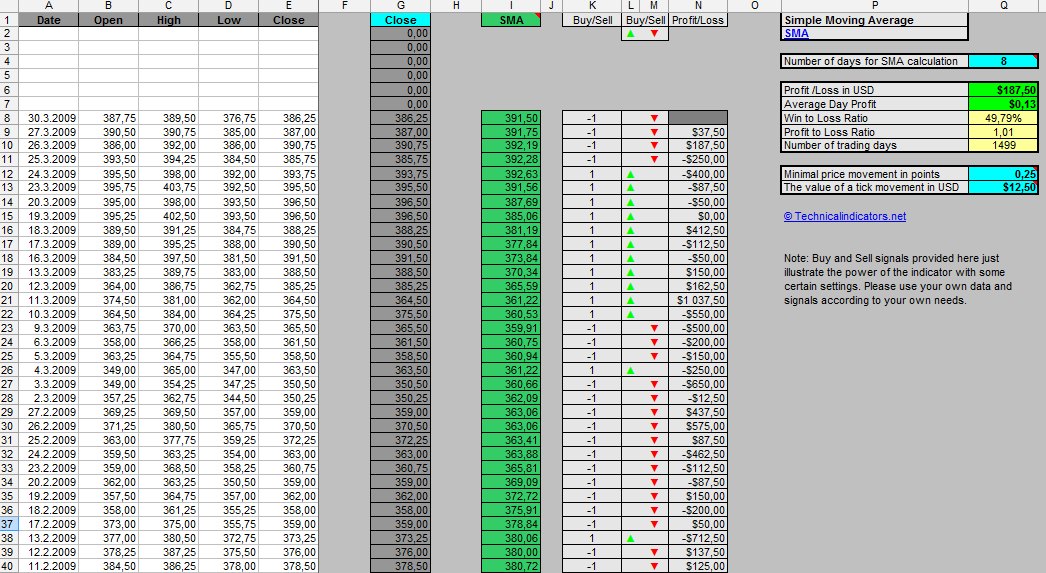Select the SMA days value 8 cell
The width and height of the screenshot is (1046, 573).
pos(1003,61)
